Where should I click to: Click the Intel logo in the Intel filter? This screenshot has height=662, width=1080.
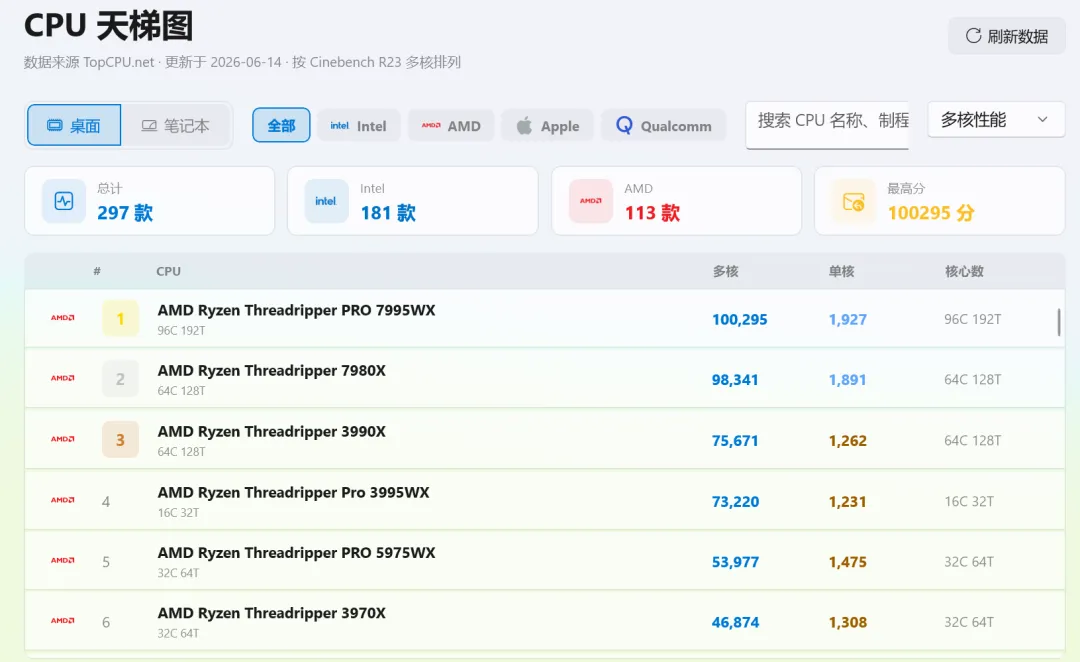(x=340, y=125)
